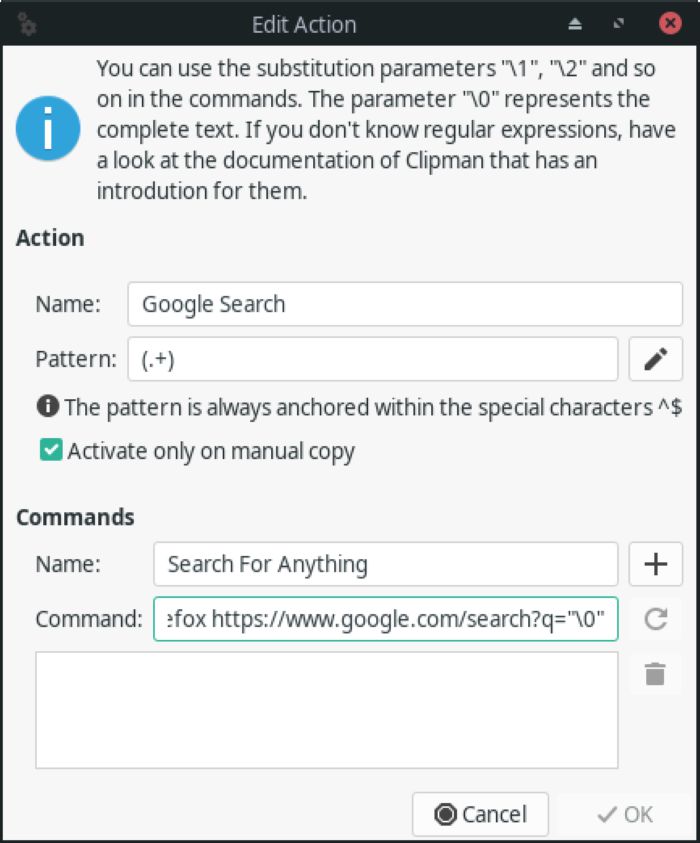Viewport: 700px width, 843px height.
Task: Click into the Pattern text field
Action: pos(372,359)
